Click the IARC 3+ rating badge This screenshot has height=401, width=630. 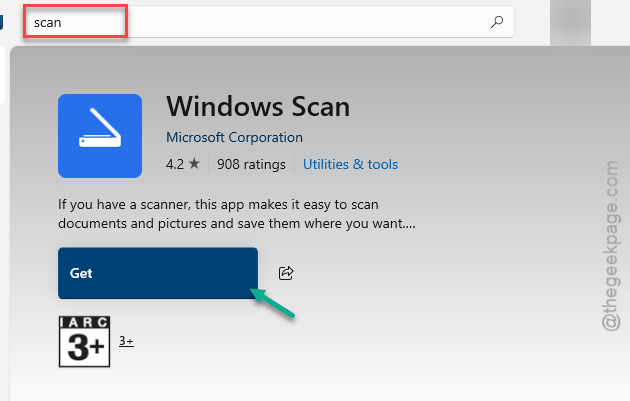84,342
